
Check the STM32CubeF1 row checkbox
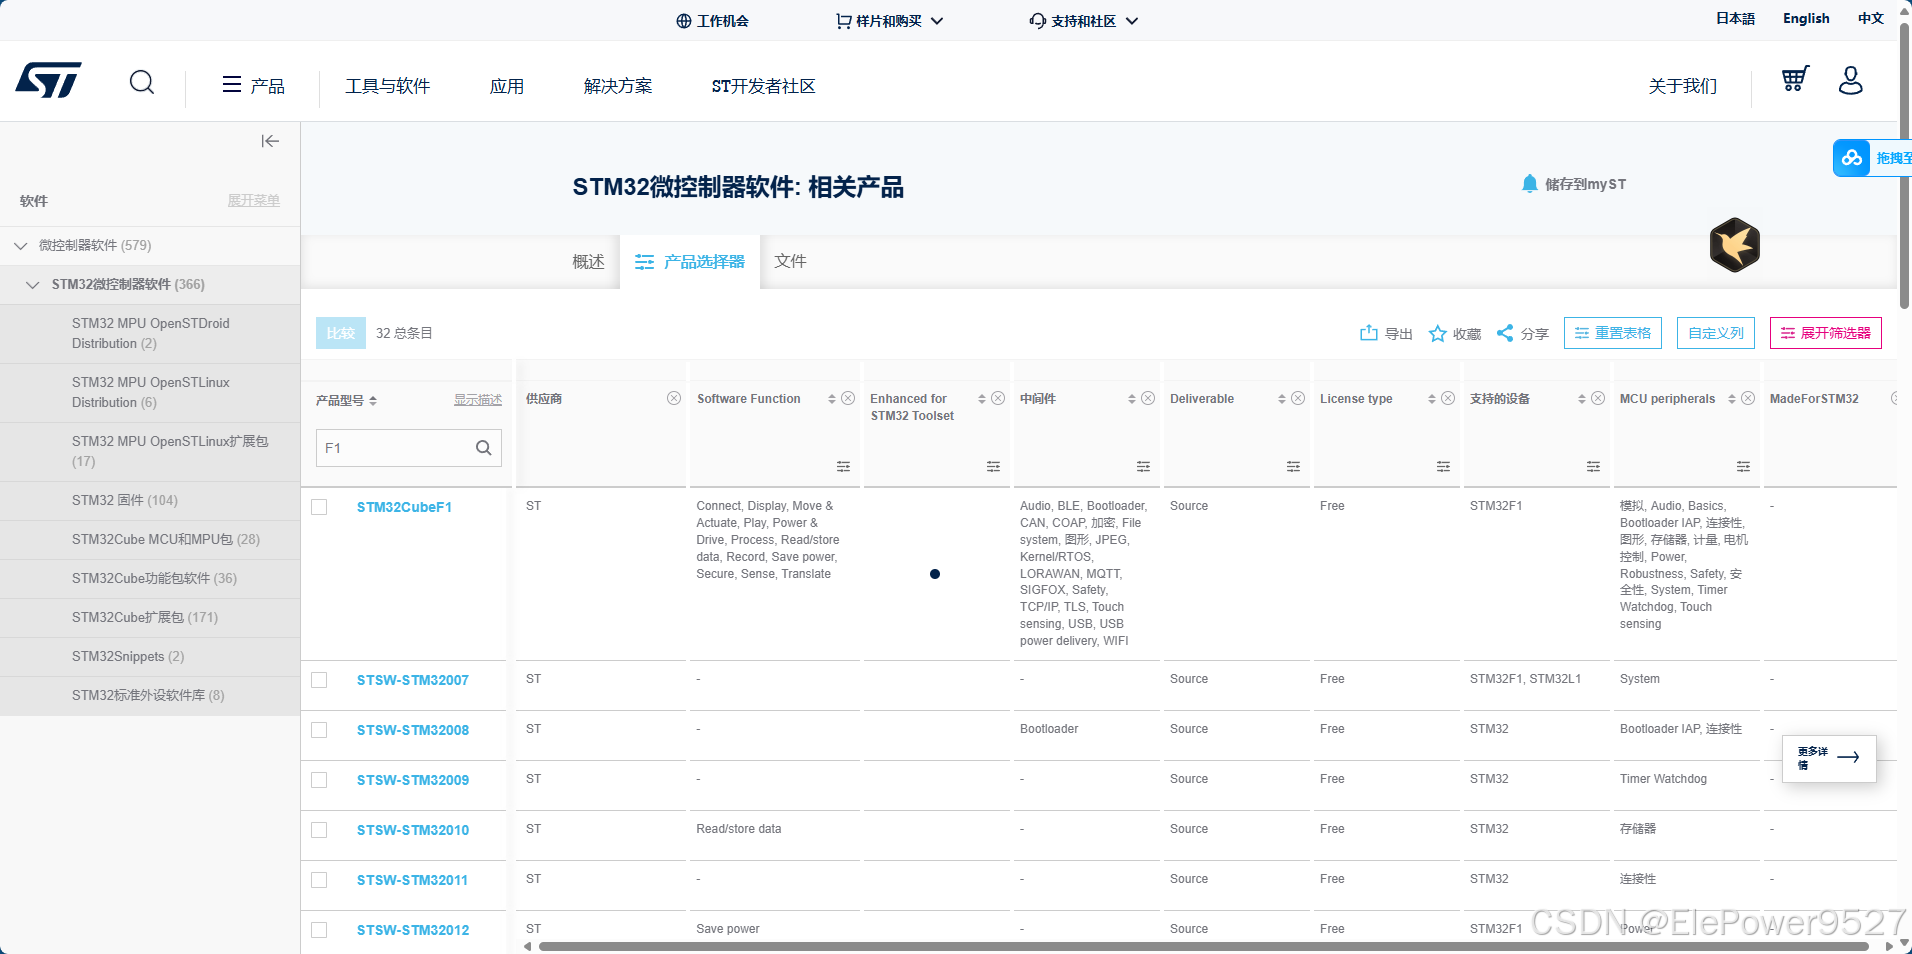(x=319, y=507)
